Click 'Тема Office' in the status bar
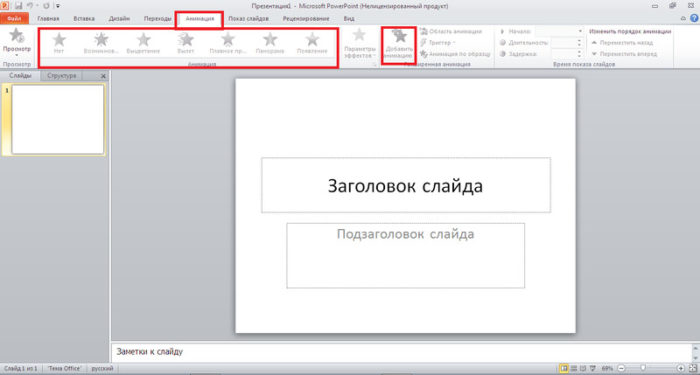700x375 pixels. pos(64,369)
